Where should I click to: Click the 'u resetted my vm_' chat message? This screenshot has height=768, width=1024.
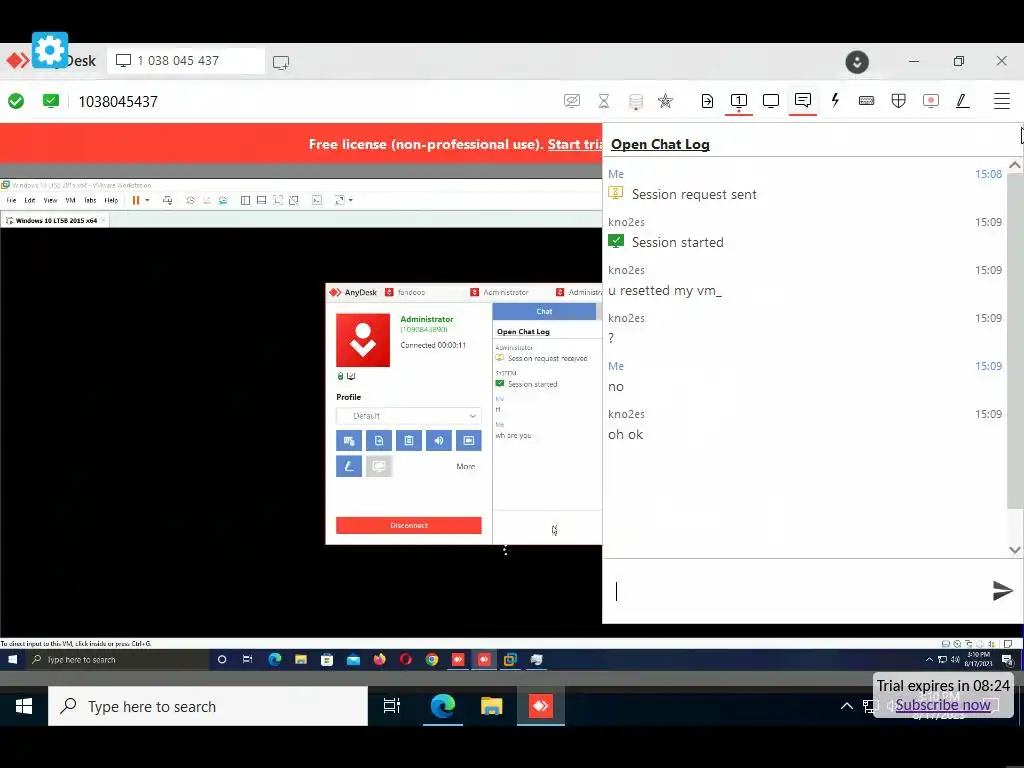coord(665,291)
